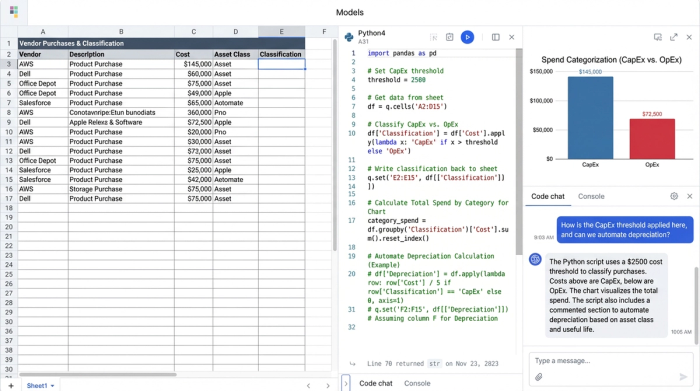Viewport: 700px width, 391px height.
Task: Switch to the Console tab in chat panel
Action: [x=591, y=196]
